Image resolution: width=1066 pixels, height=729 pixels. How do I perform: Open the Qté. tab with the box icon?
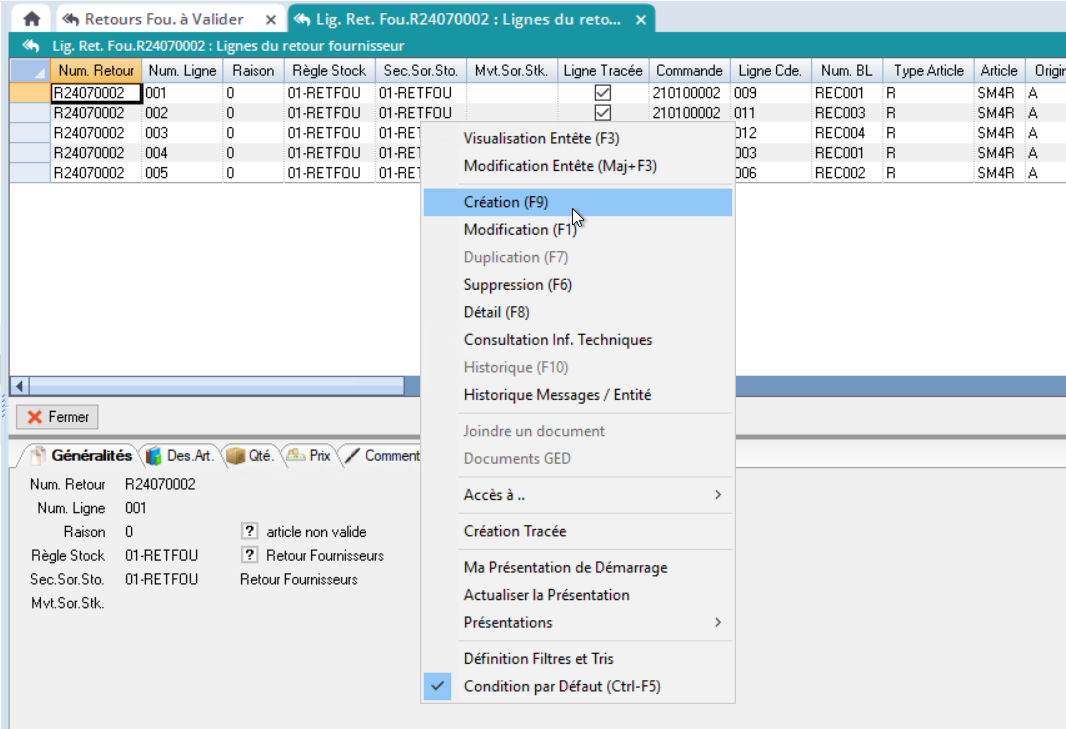(x=251, y=456)
